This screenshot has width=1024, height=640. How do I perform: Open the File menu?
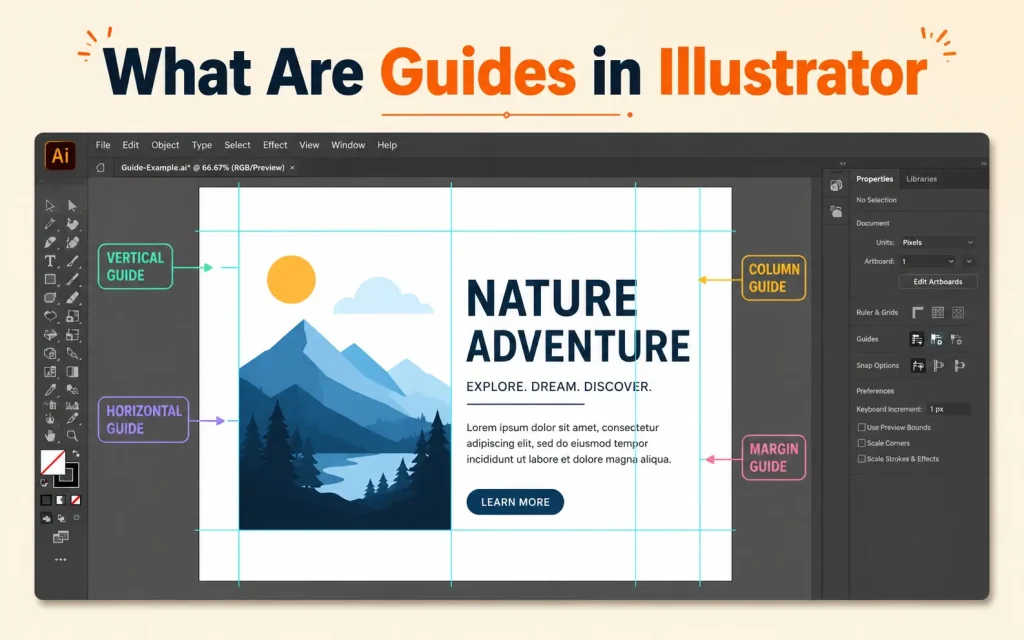click(x=103, y=145)
